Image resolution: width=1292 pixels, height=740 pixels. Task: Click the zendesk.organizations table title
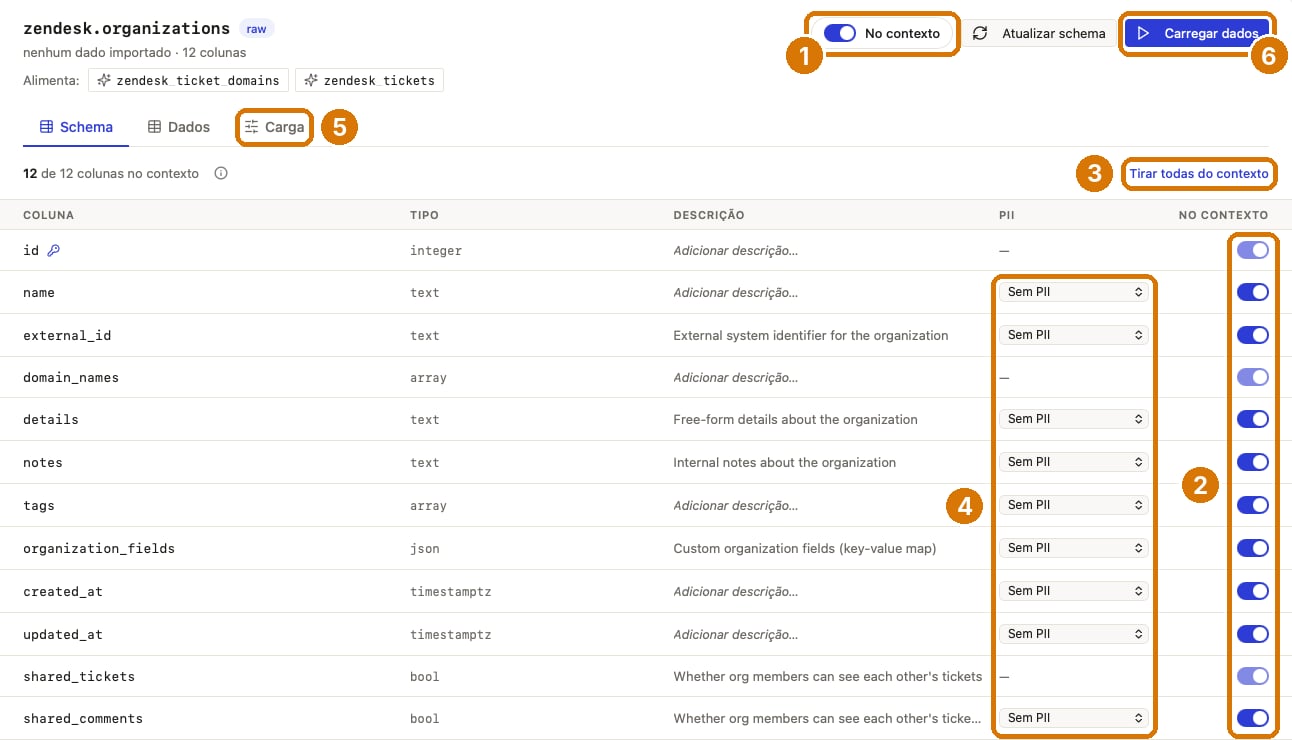click(x=126, y=28)
